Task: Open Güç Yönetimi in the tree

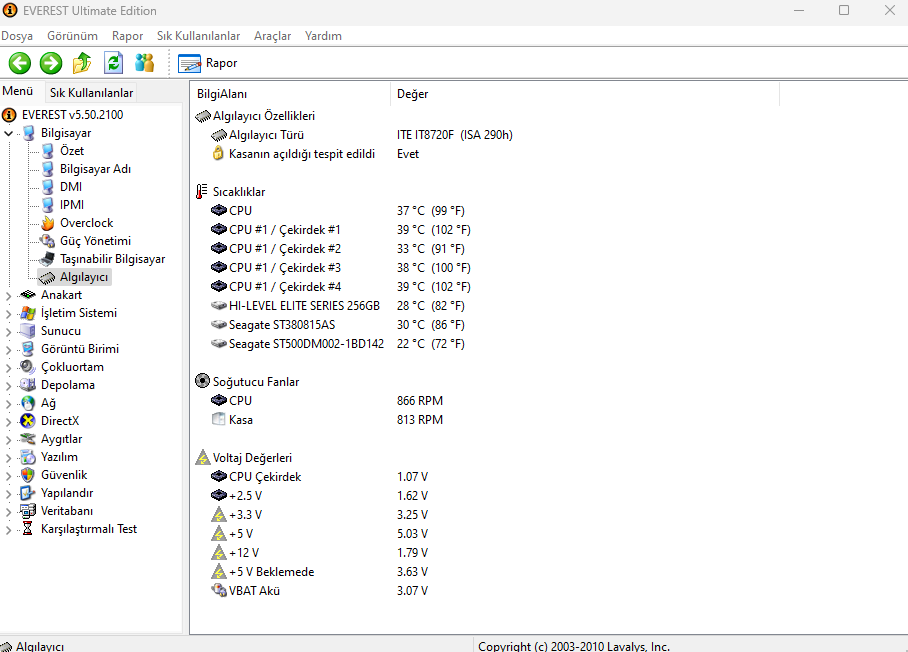Action: [94, 241]
